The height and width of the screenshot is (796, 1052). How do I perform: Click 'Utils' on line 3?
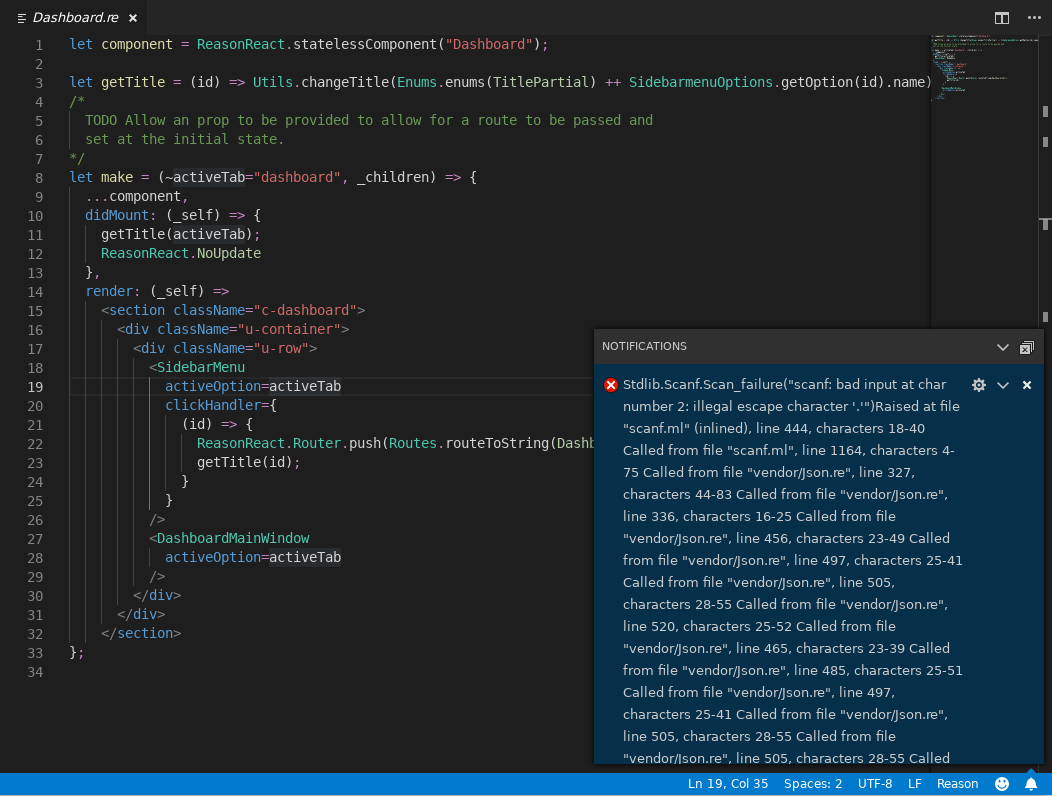click(x=272, y=82)
